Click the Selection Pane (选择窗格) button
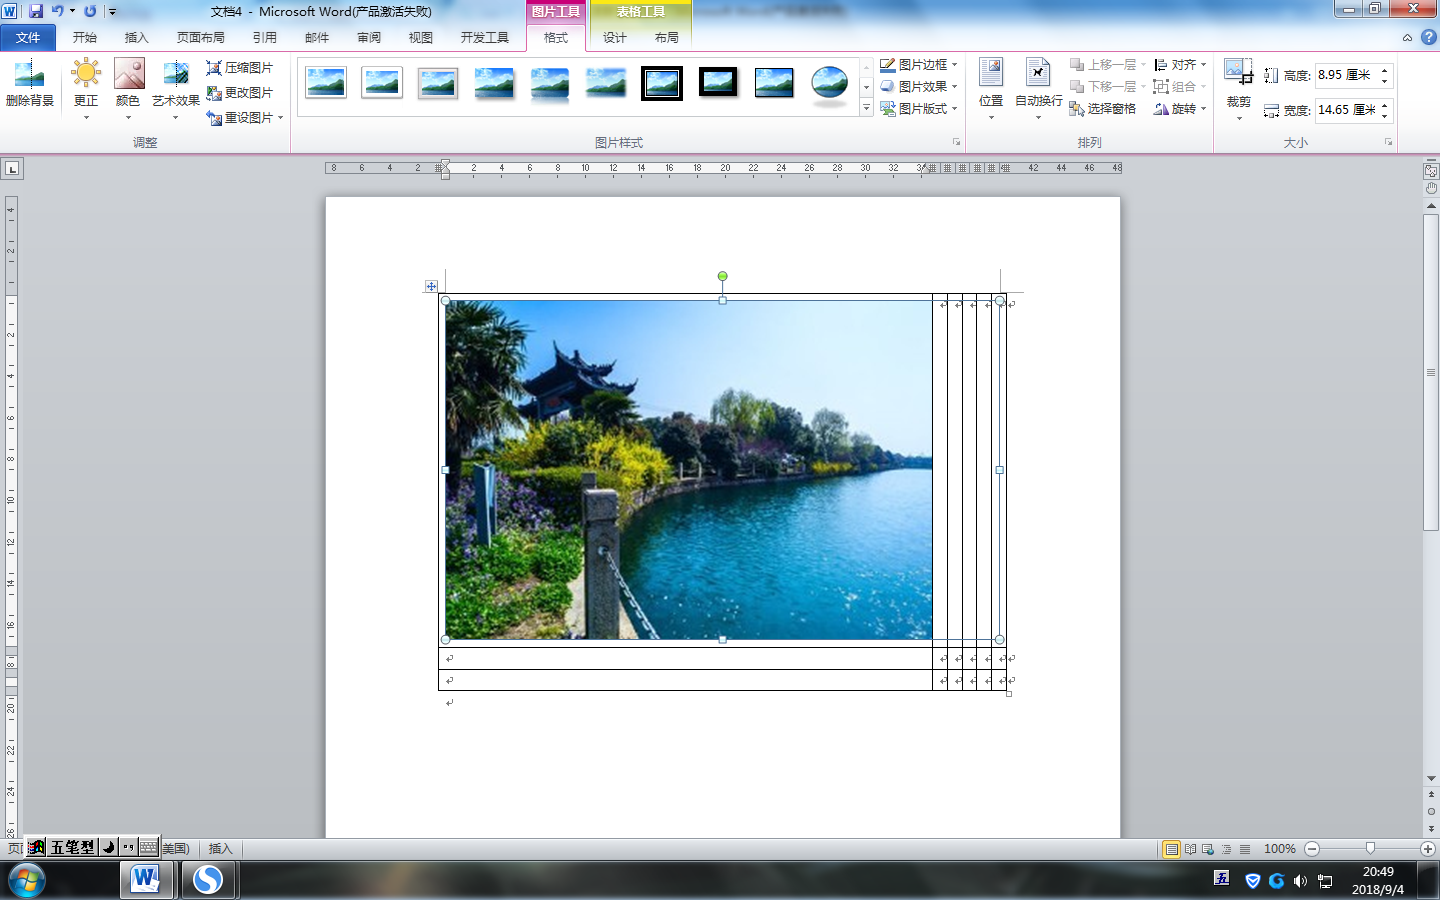This screenshot has height=900, width=1440. pyautogui.click(x=1103, y=109)
